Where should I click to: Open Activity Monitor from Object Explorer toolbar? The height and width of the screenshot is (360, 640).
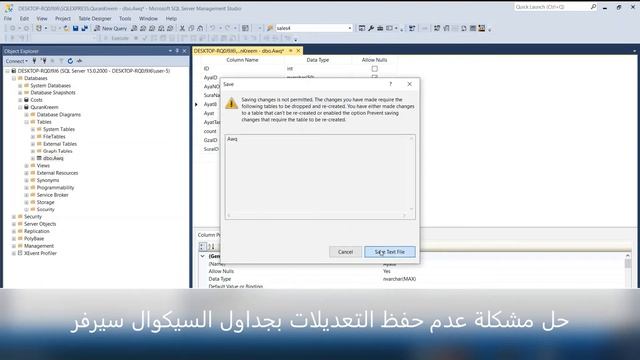pyautogui.click(x=80, y=61)
